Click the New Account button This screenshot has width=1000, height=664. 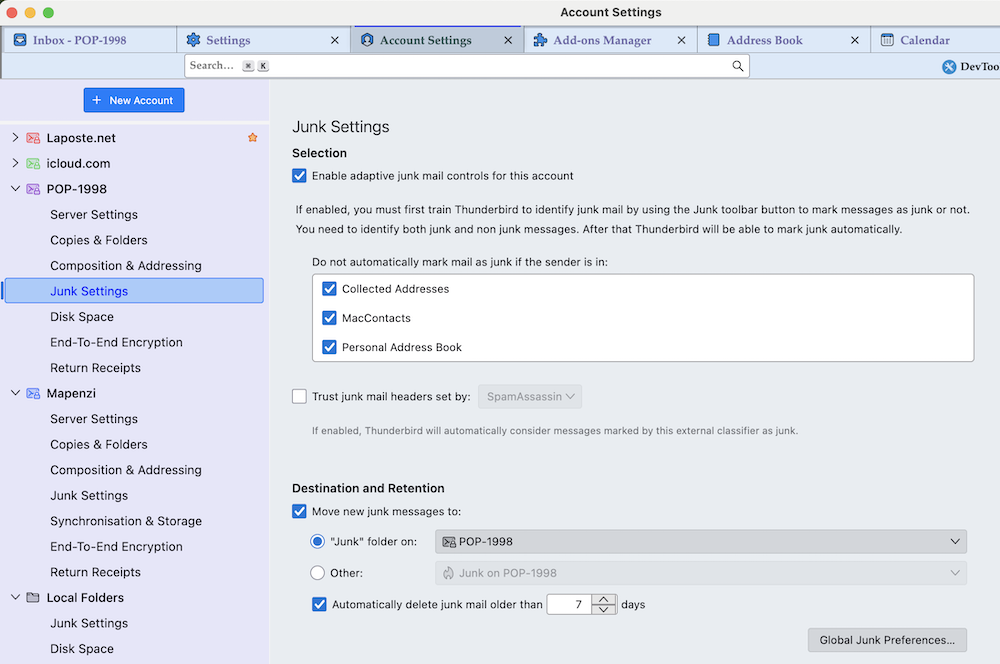click(x=134, y=100)
